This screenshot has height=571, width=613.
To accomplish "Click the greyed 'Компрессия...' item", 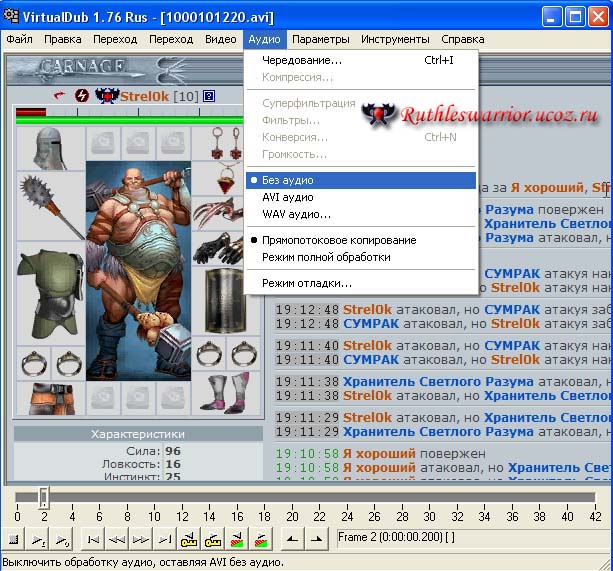I will (x=361, y=77).
